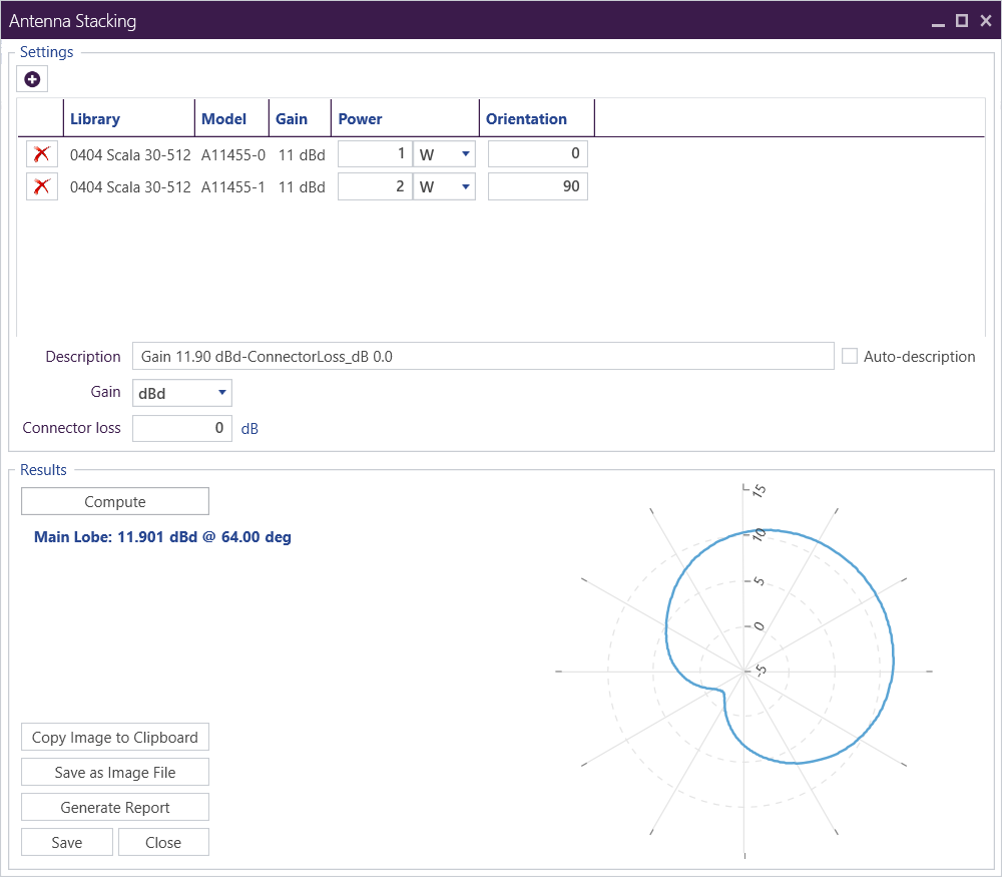The height and width of the screenshot is (877, 1002).
Task: Click the Generate Report button
Action: pos(115,808)
